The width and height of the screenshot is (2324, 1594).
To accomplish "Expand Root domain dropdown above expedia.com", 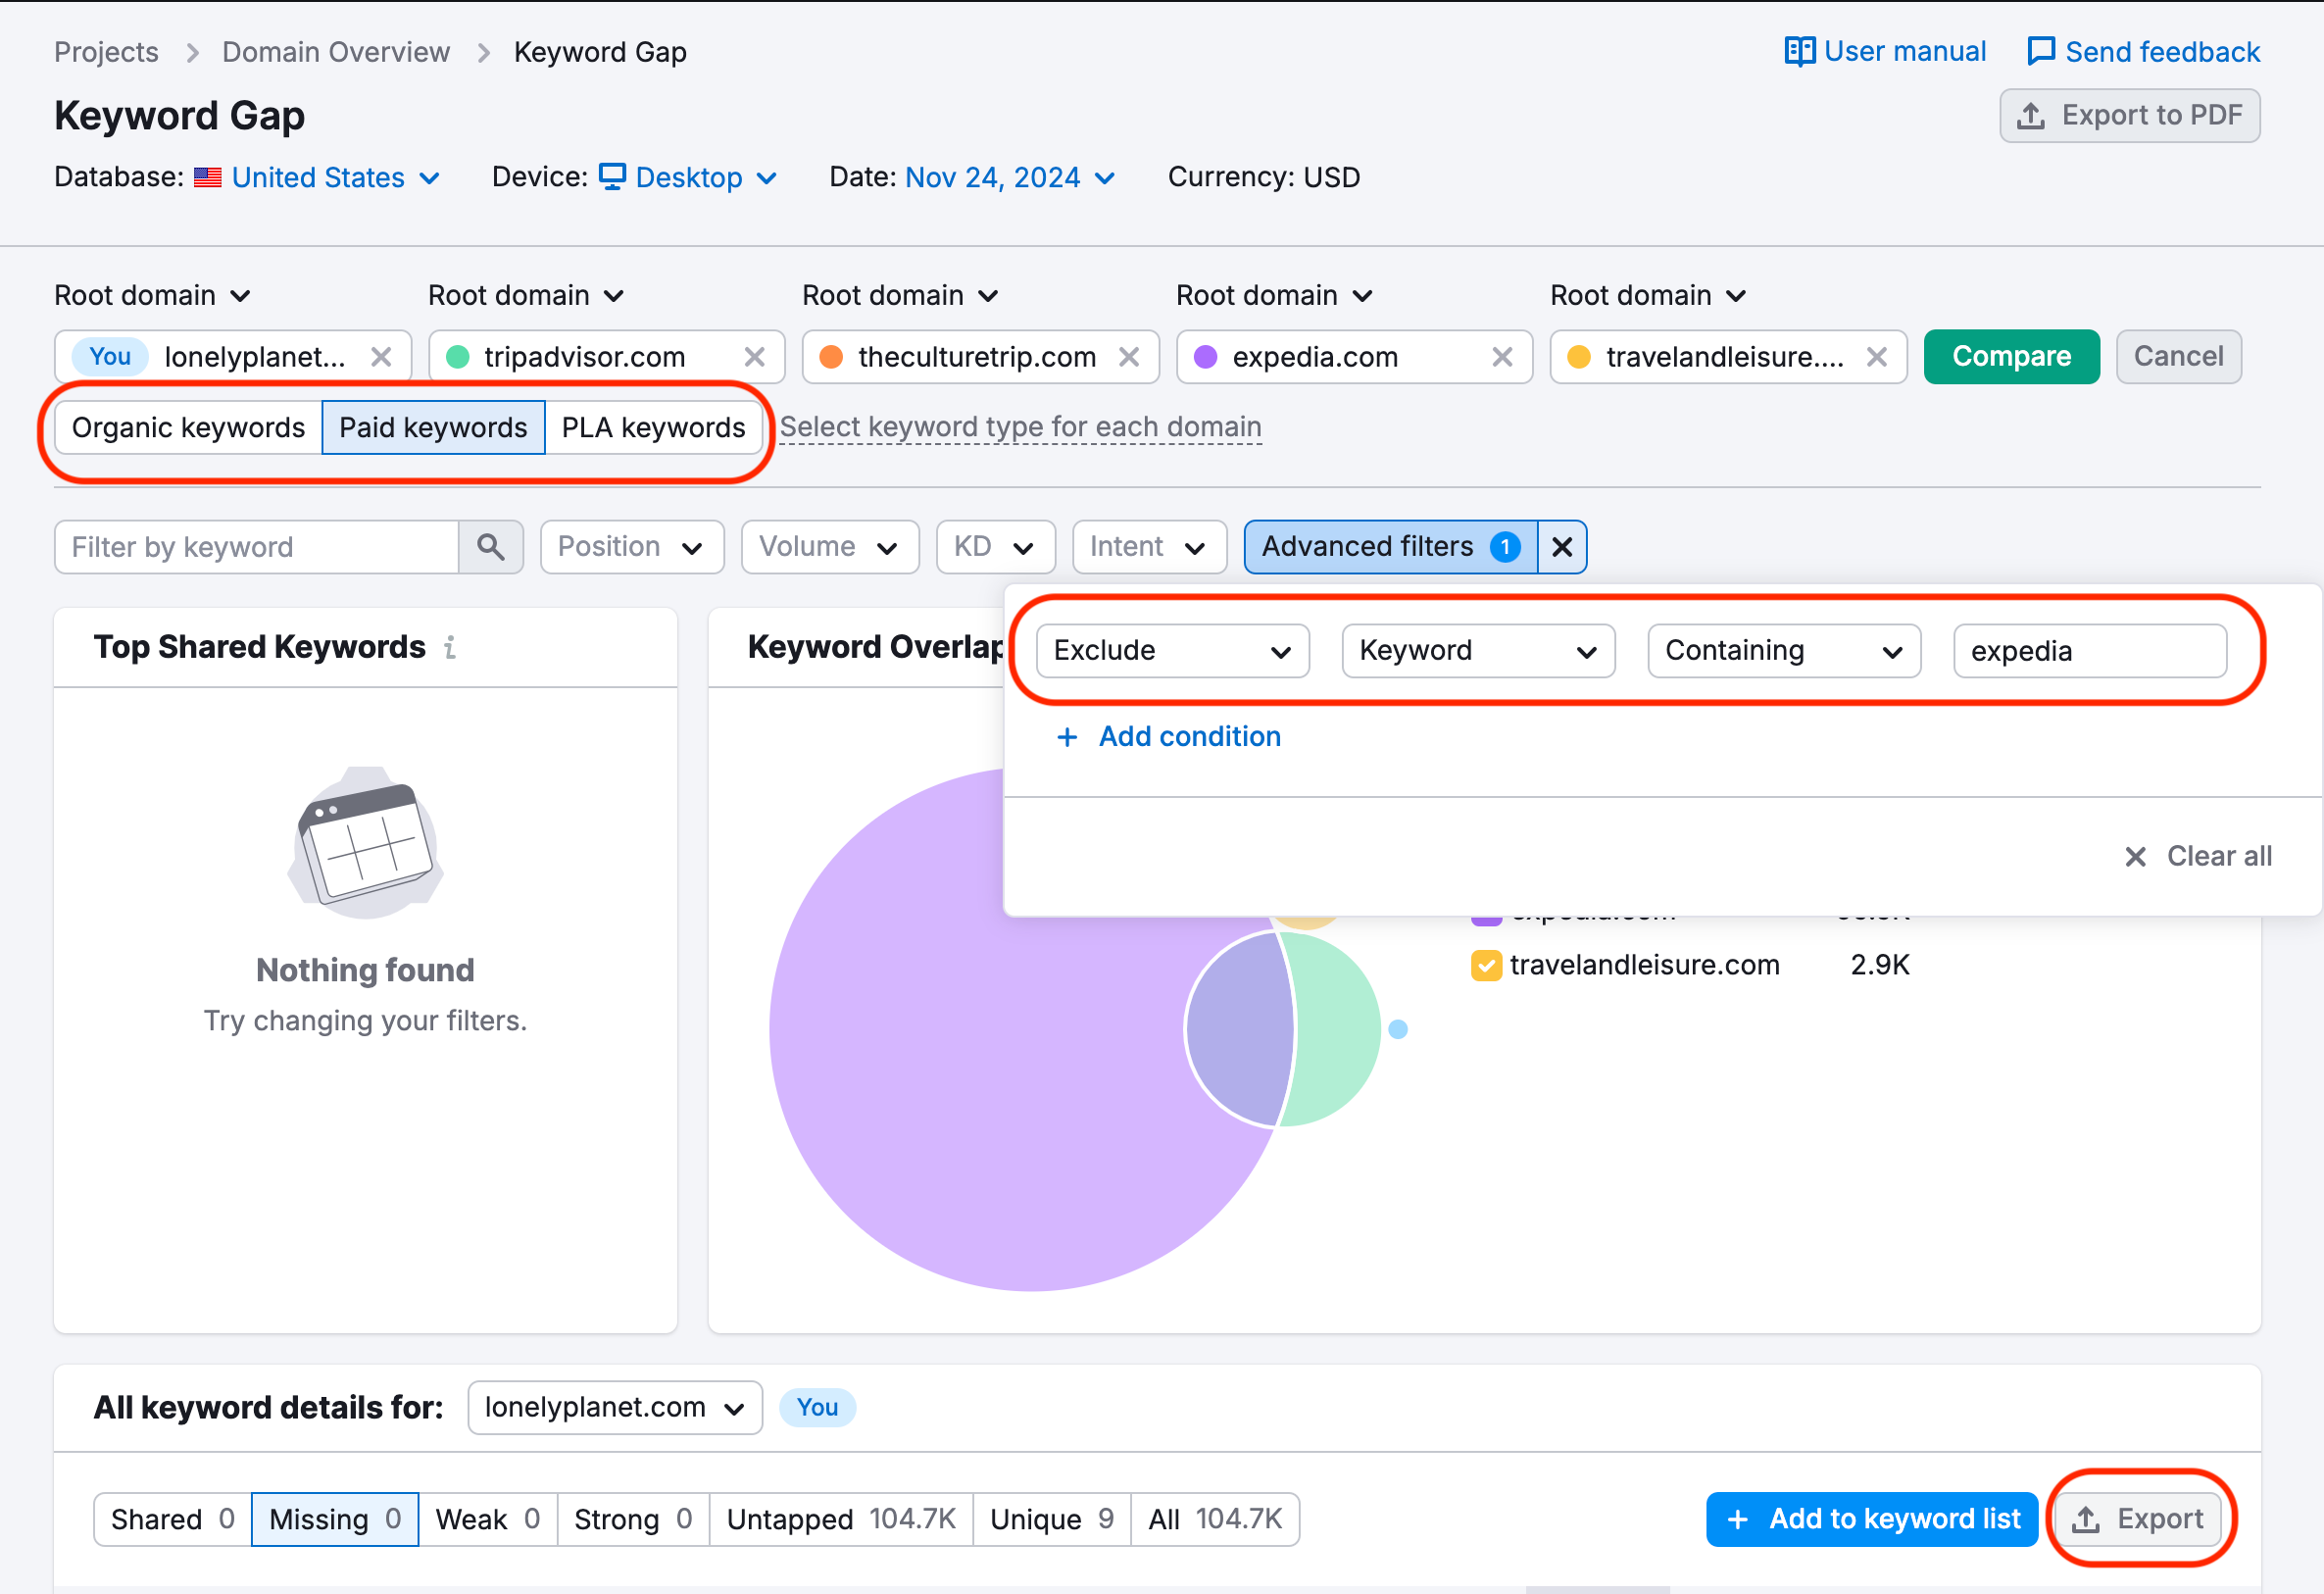I will click(1274, 296).
